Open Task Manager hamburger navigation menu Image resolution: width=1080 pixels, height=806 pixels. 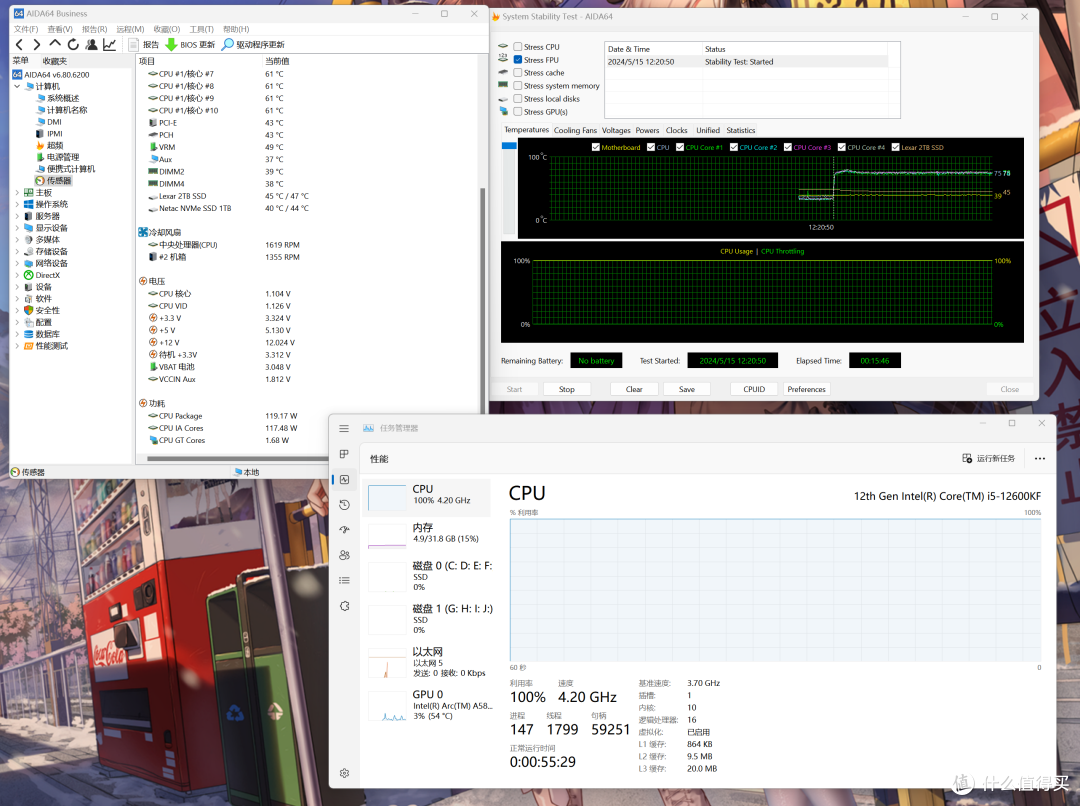point(344,428)
